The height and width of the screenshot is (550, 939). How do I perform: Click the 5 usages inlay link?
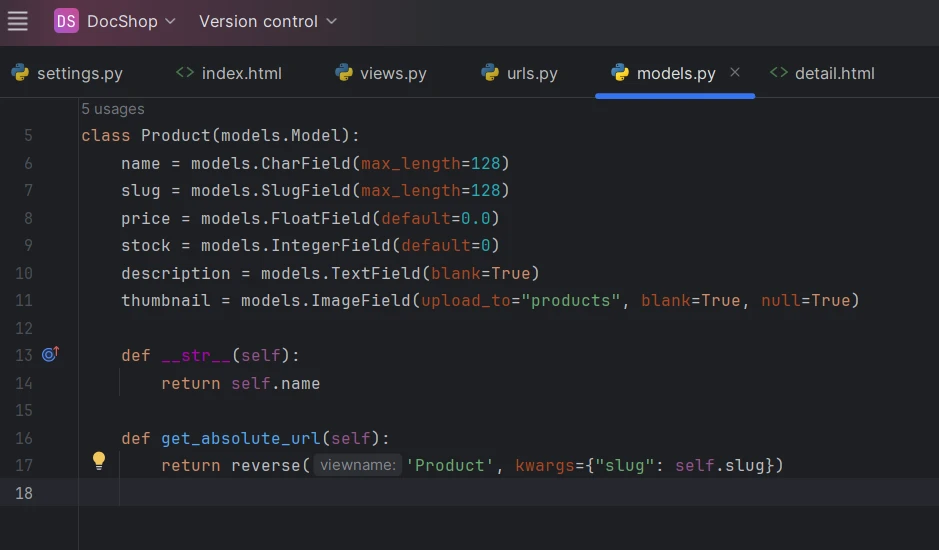point(113,109)
